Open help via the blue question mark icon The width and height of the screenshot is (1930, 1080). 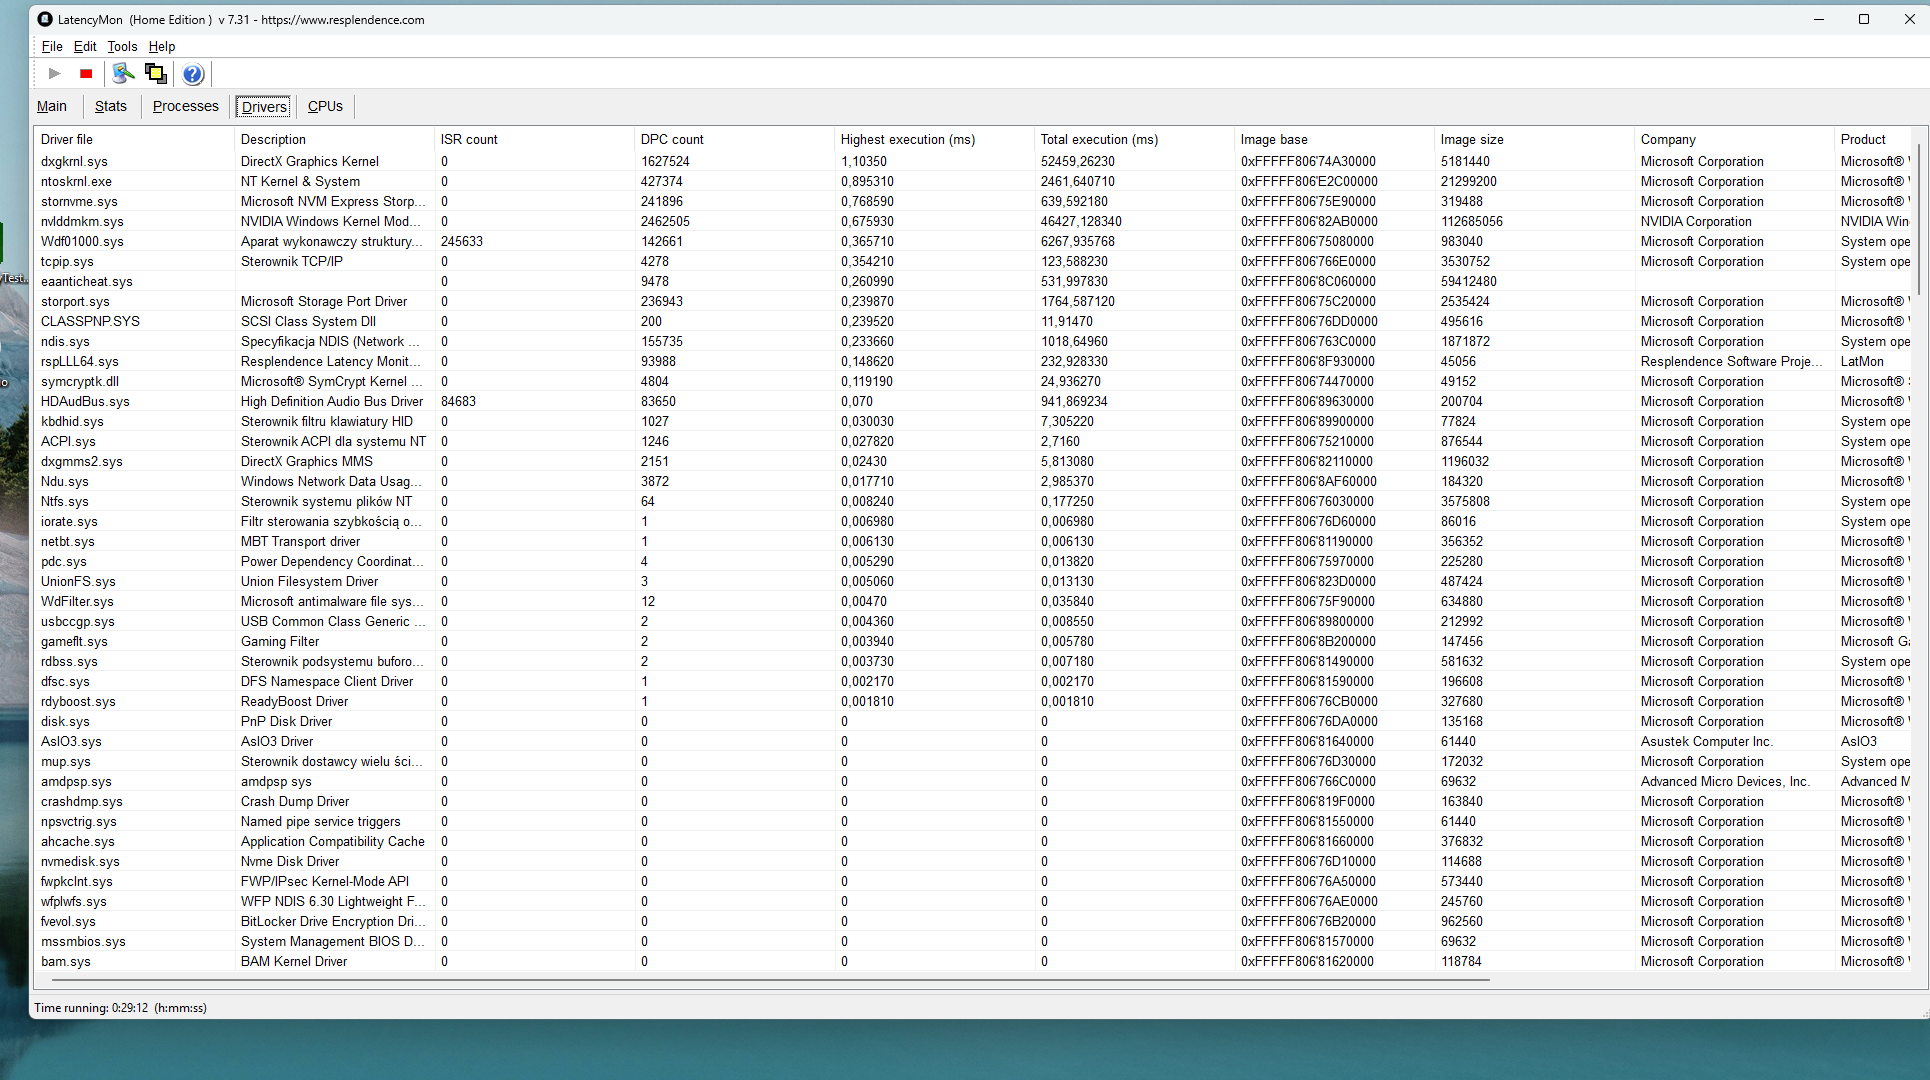[193, 74]
